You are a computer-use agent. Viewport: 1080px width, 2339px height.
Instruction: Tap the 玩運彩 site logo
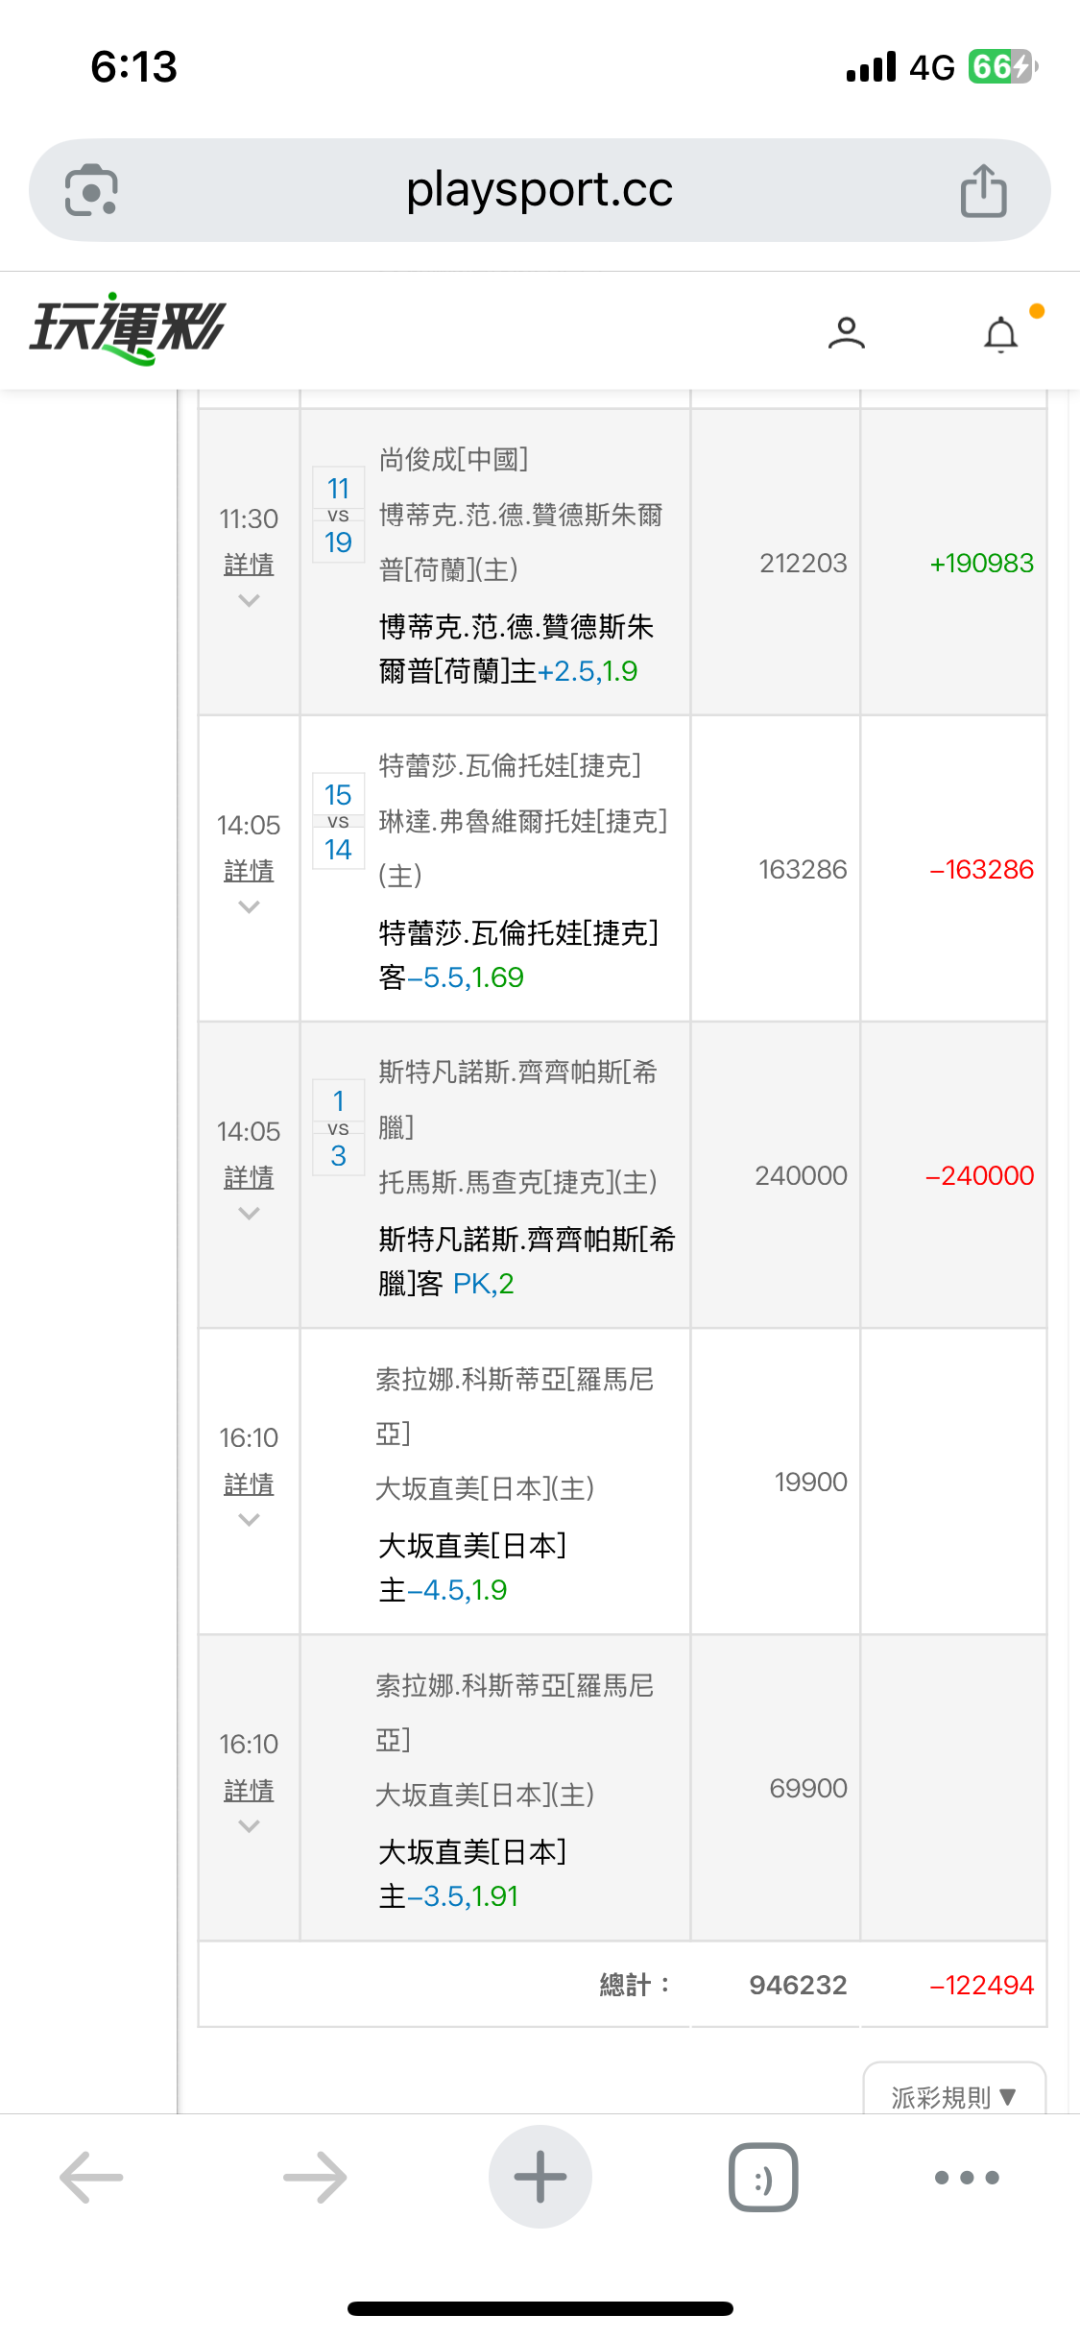[128, 328]
